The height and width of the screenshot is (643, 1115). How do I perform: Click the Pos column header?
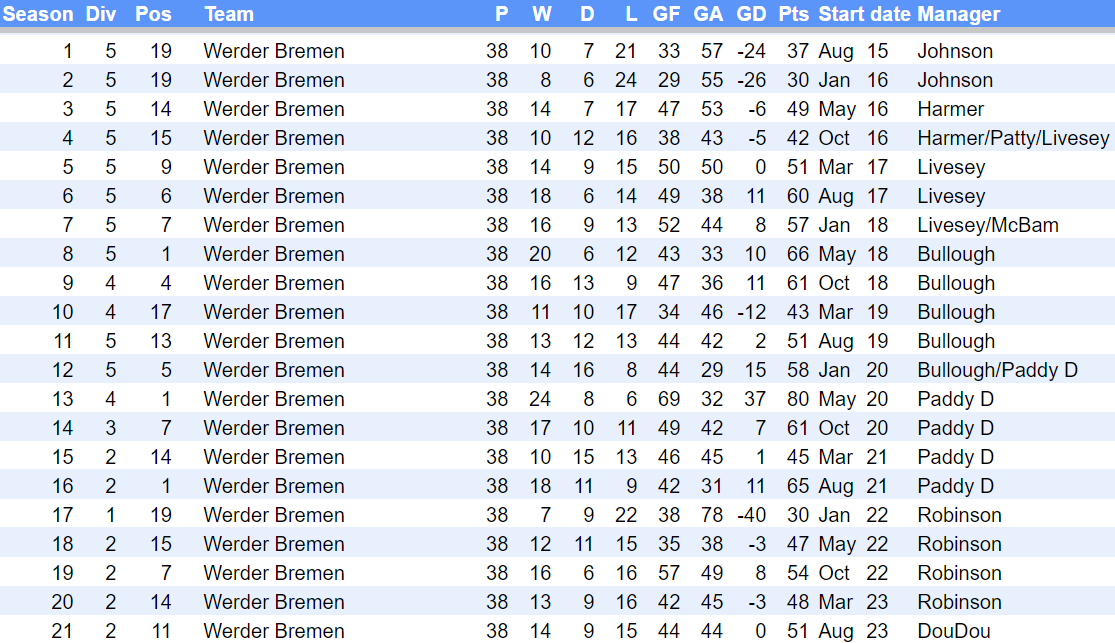click(153, 14)
